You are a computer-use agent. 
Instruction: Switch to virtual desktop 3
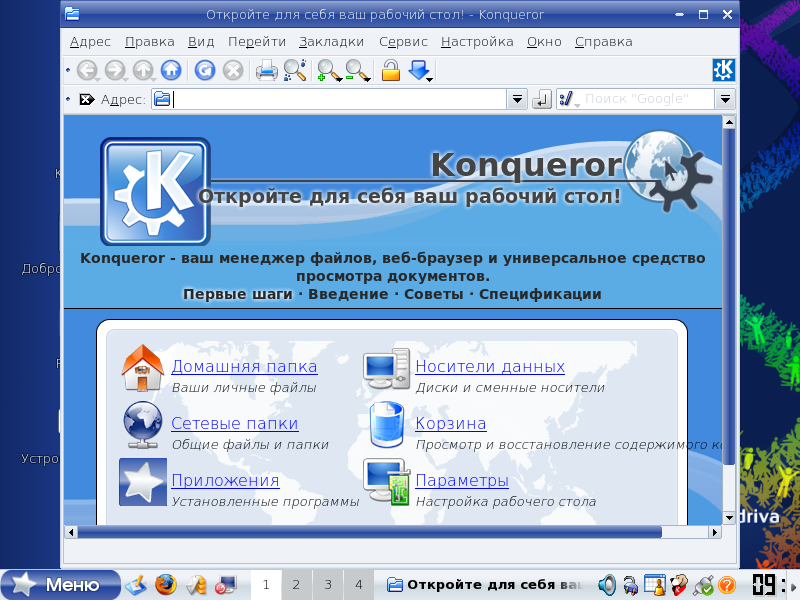tap(328, 585)
